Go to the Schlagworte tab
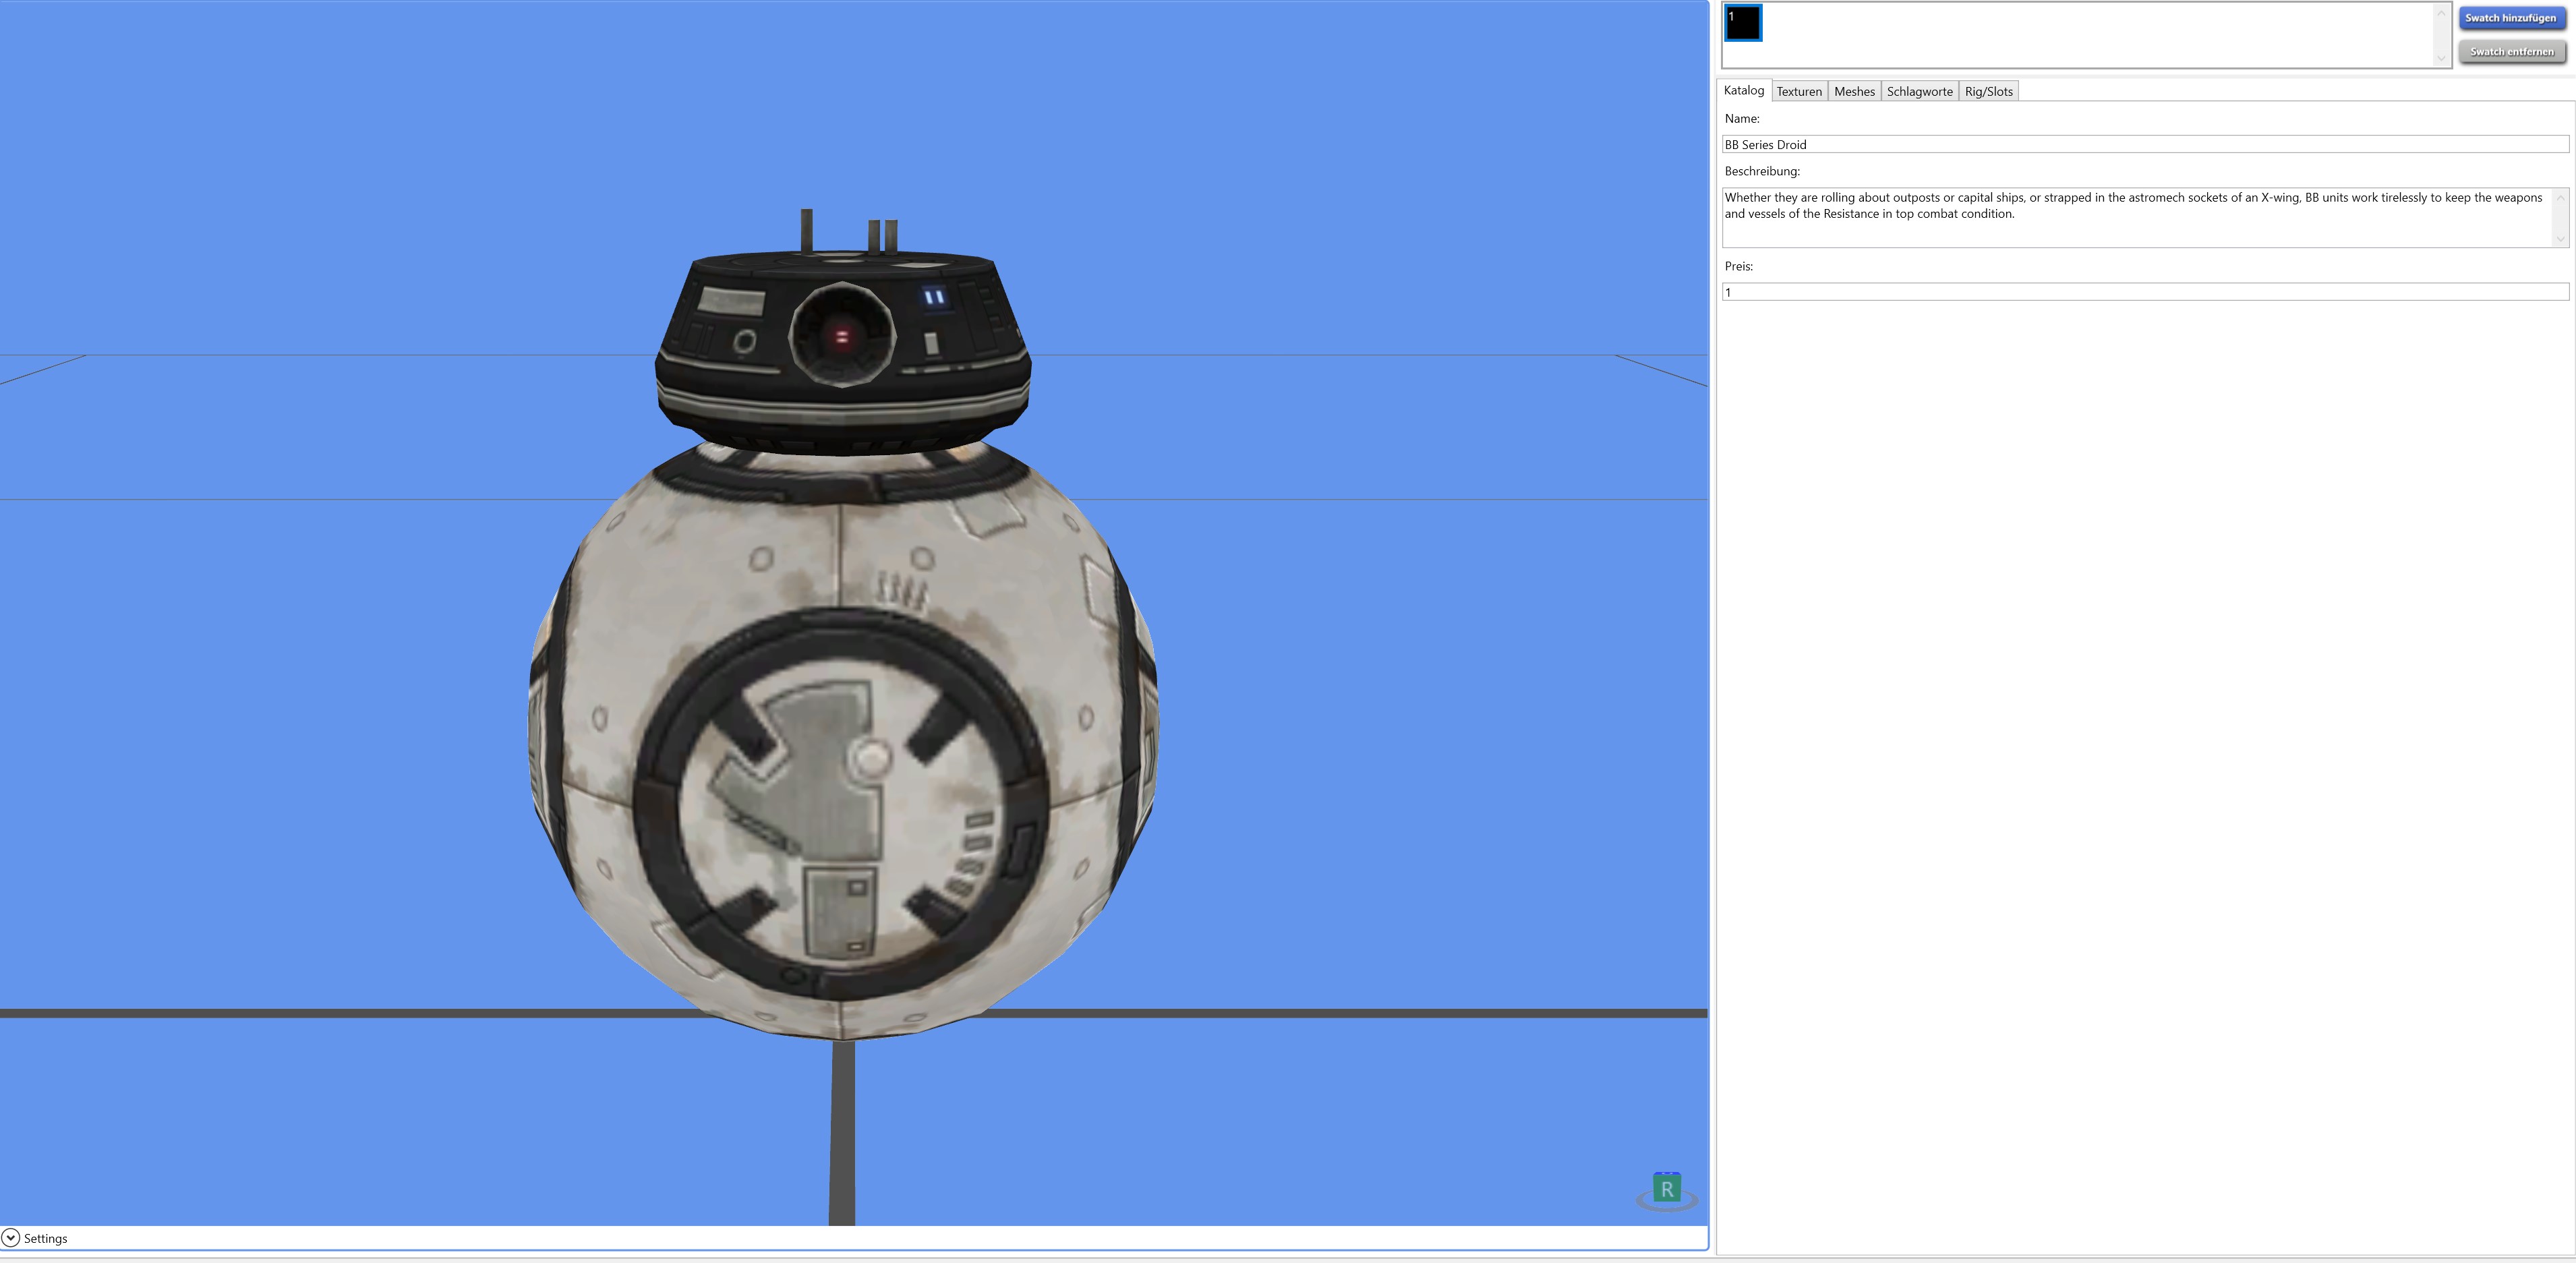Viewport: 2576px width, 1263px height. tap(1919, 91)
